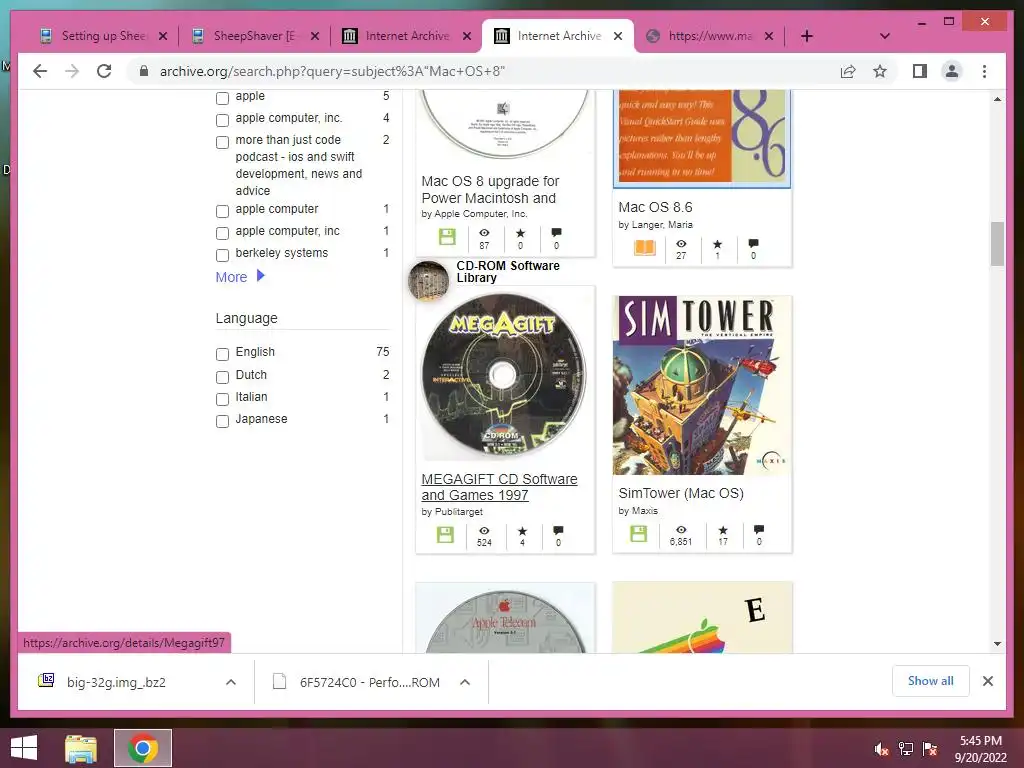Screen dimensions: 1024x768
Task: Click the CD-ROM Software Library collection icon
Action: [428, 281]
